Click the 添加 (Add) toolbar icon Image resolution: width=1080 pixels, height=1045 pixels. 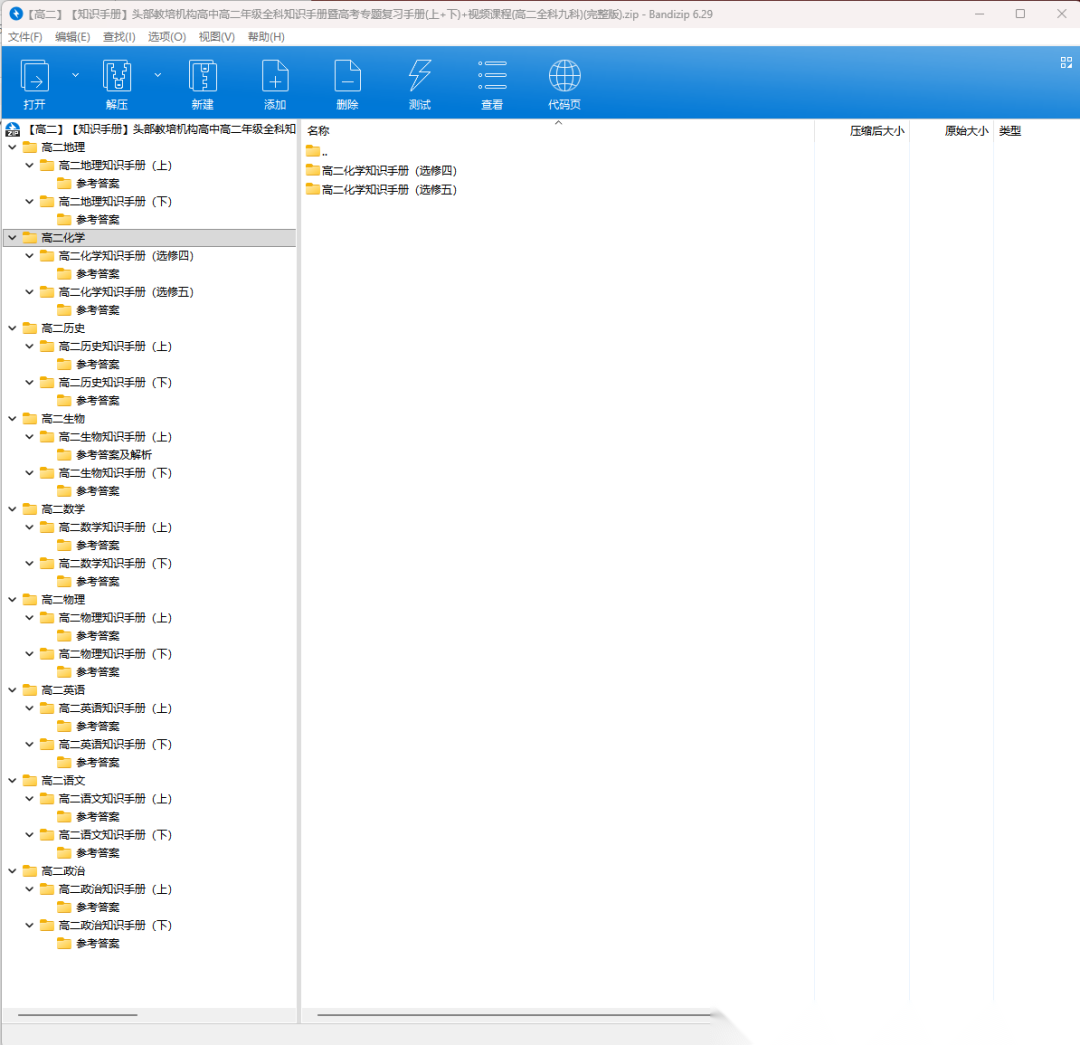(x=275, y=77)
